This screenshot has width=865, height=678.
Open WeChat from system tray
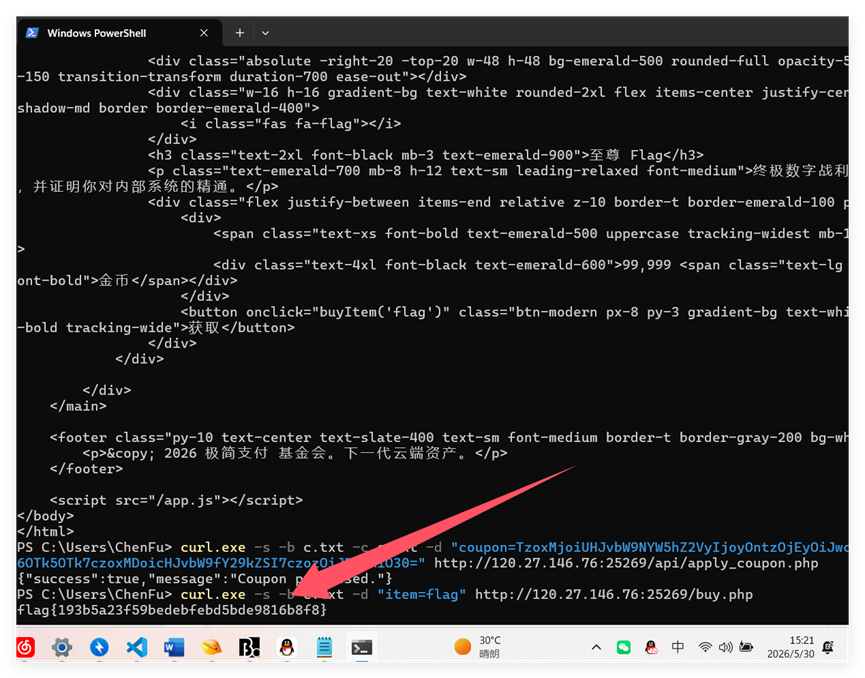(x=623, y=647)
